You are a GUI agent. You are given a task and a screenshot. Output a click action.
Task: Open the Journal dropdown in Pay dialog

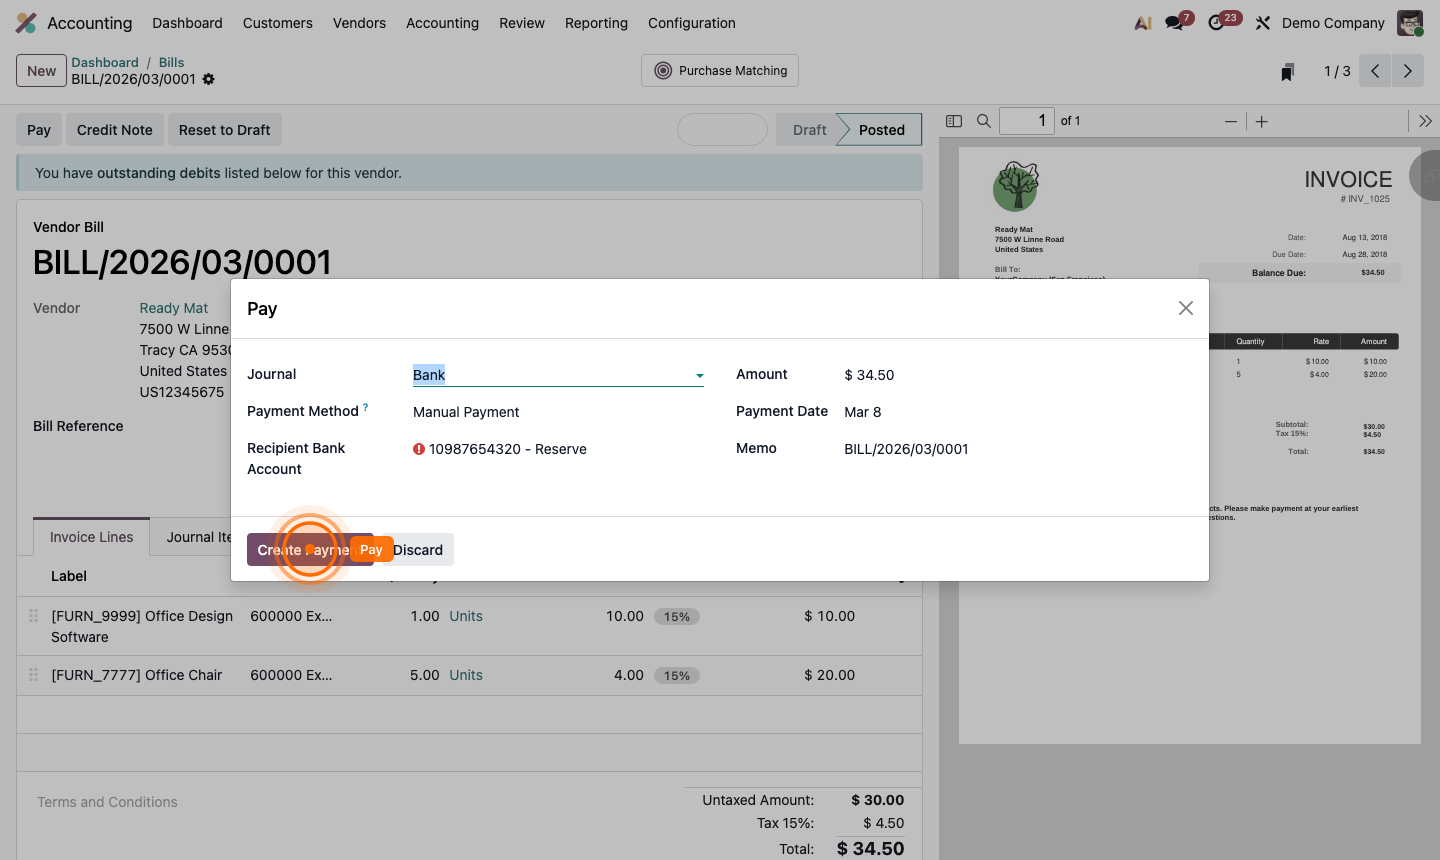[699, 375]
